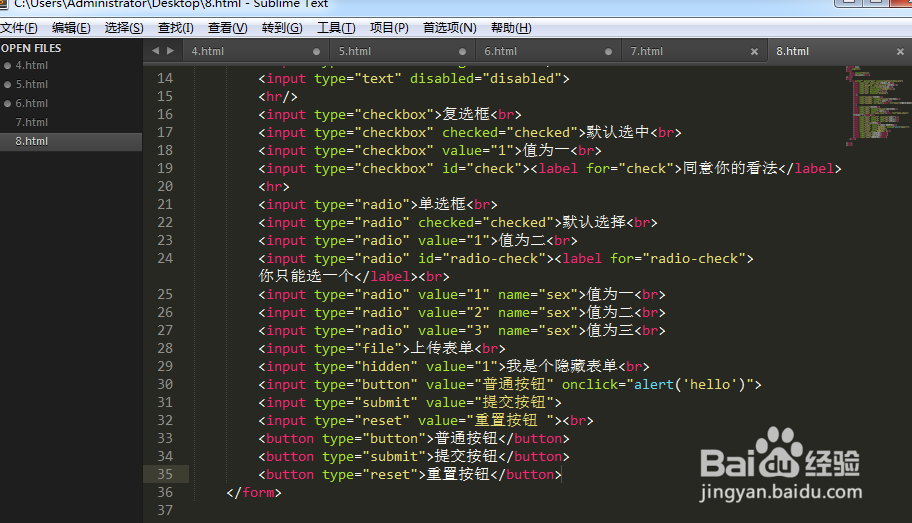Click line number 19 in gutter
This screenshot has height=523, width=912.
165,168
